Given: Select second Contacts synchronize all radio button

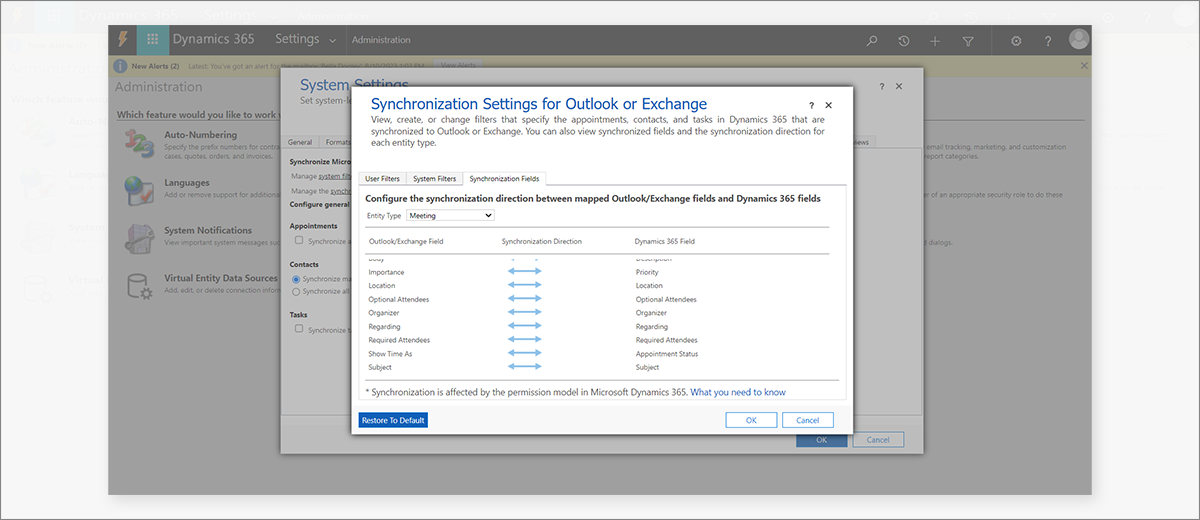Looking at the screenshot, I should [x=296, y=291].
